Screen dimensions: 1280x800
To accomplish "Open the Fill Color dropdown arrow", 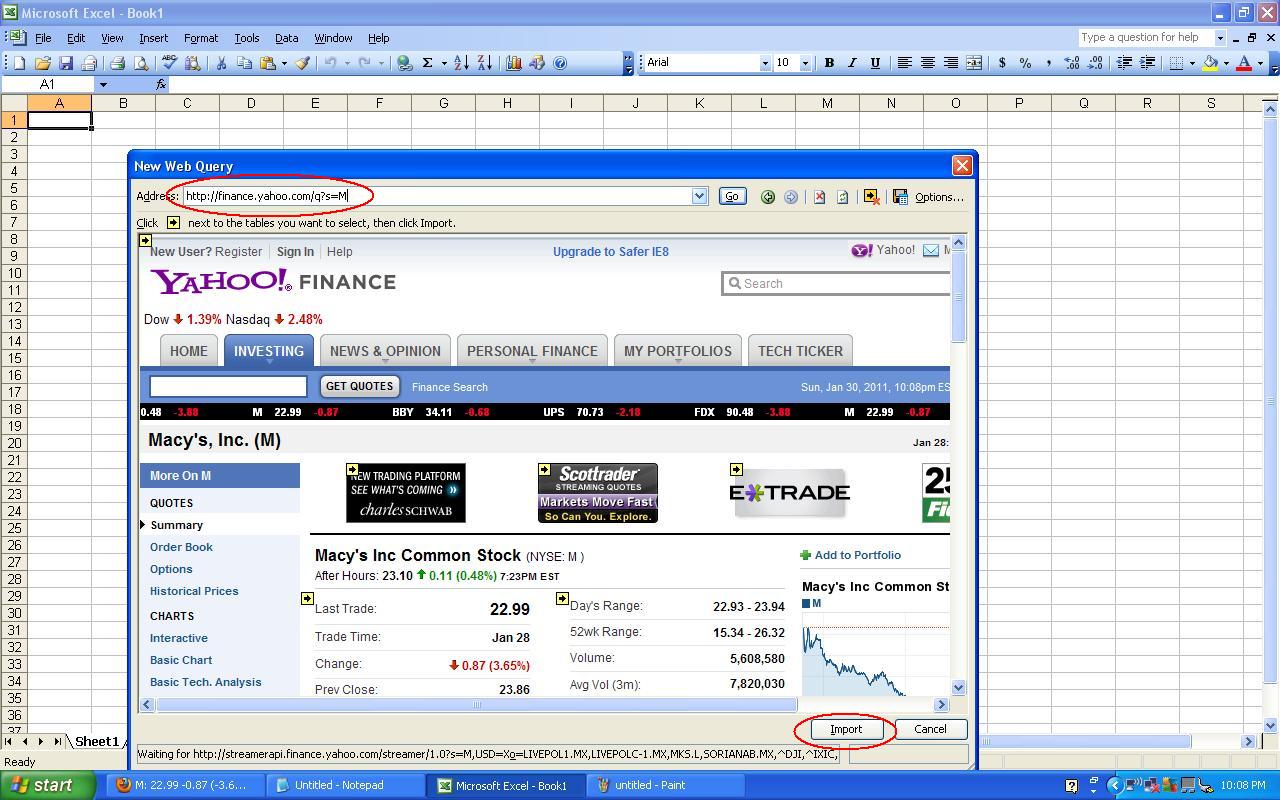I will (1226, 63).
